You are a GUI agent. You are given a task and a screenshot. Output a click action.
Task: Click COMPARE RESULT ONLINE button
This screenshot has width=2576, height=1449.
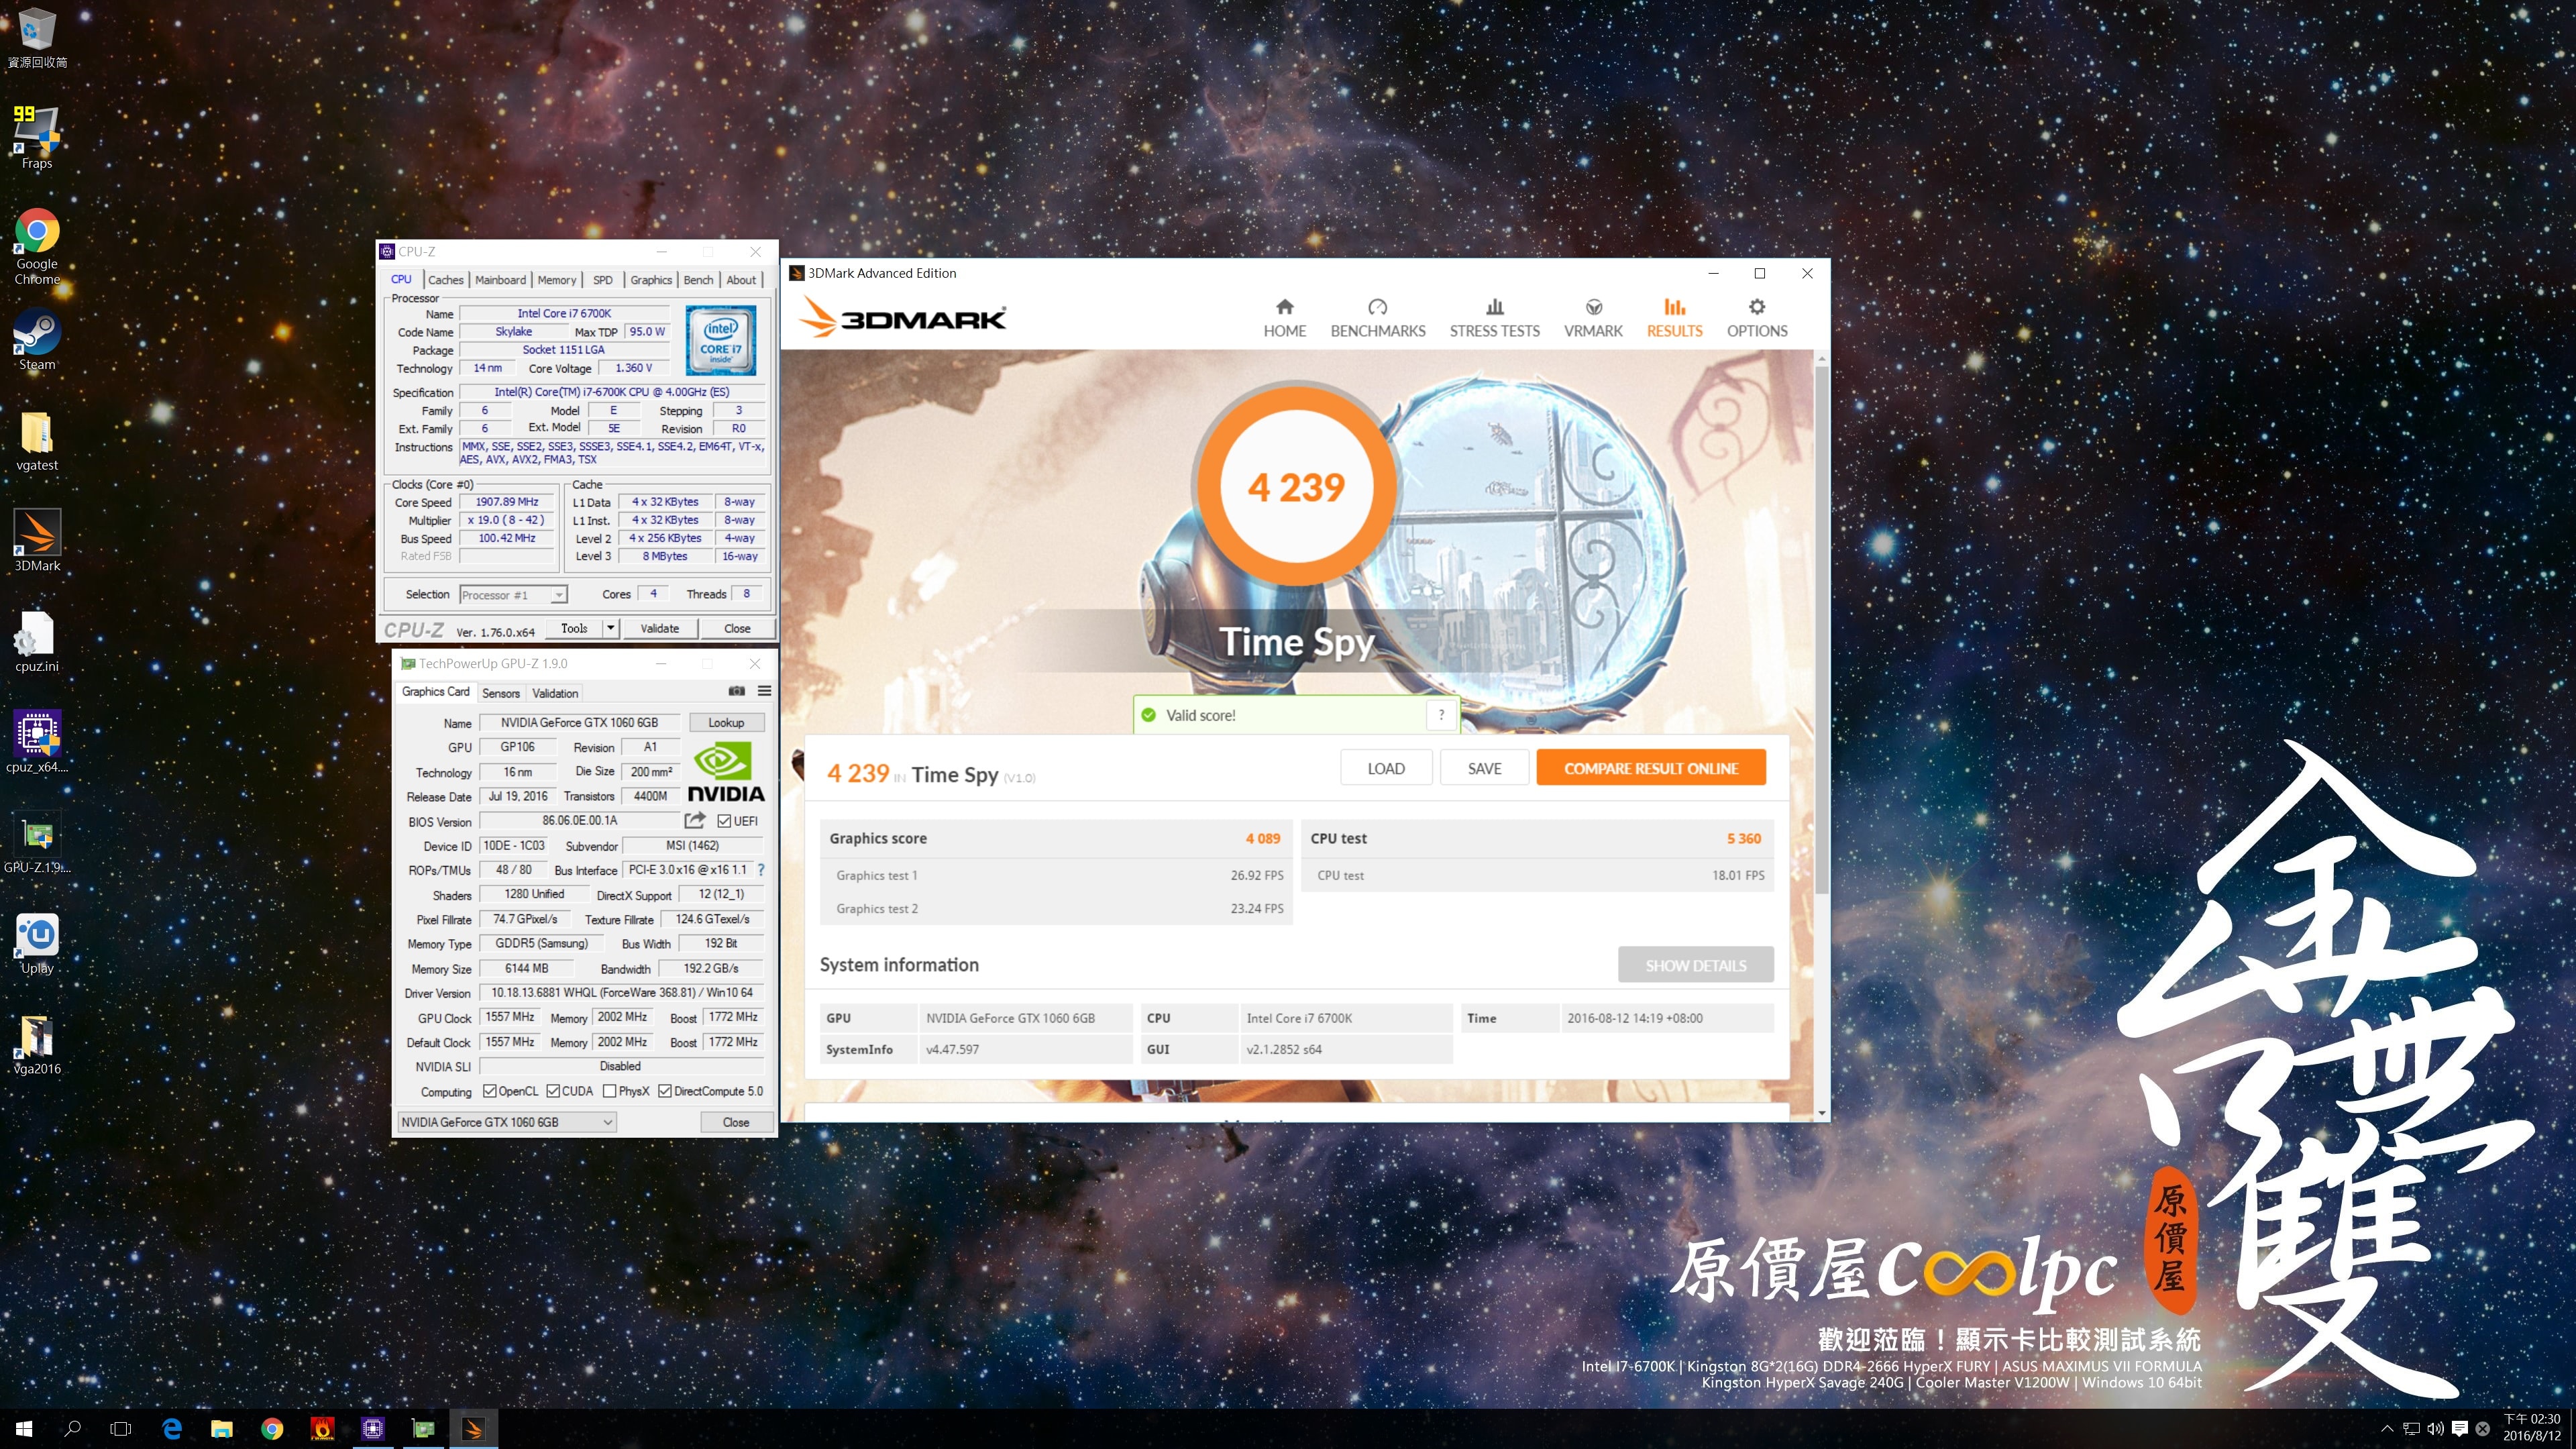1650,768
